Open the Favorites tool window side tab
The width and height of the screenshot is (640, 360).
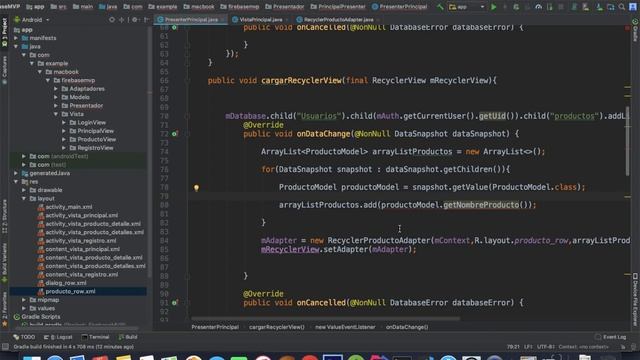[4, 309]
